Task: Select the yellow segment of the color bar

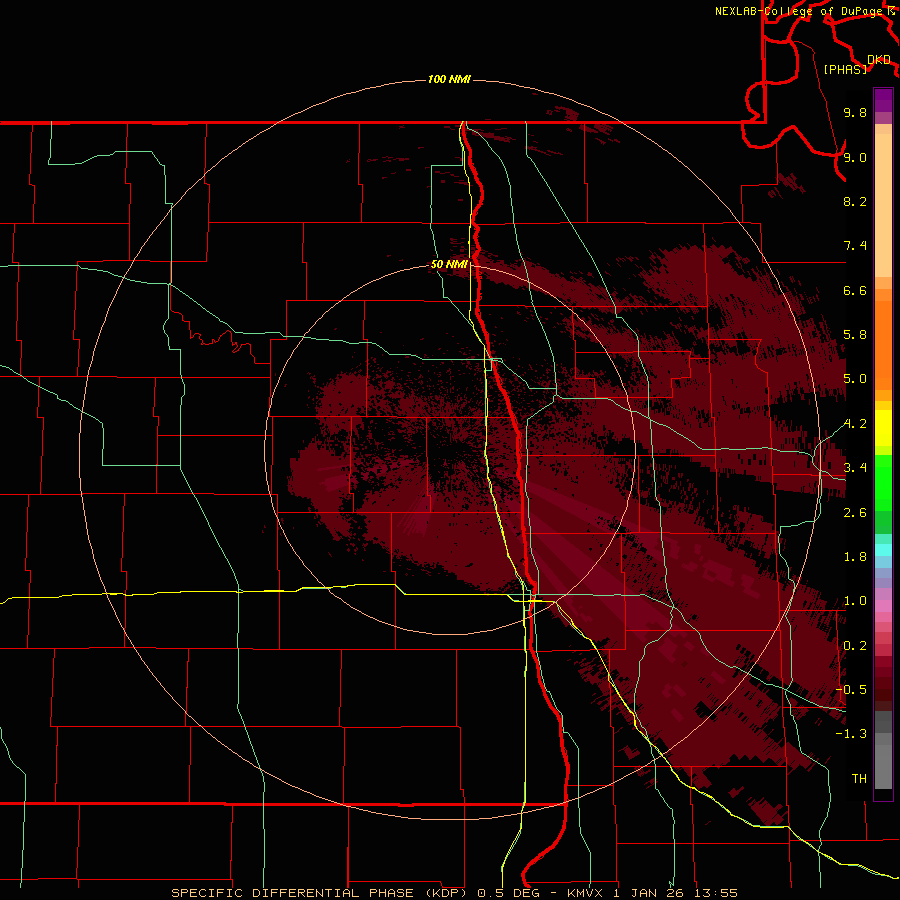Action: tap(883, 428)
